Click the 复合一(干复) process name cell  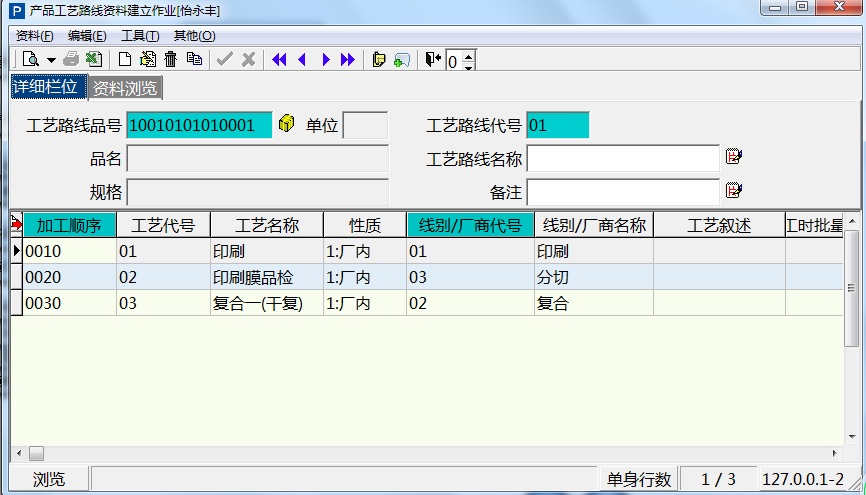tap(267, 303)
